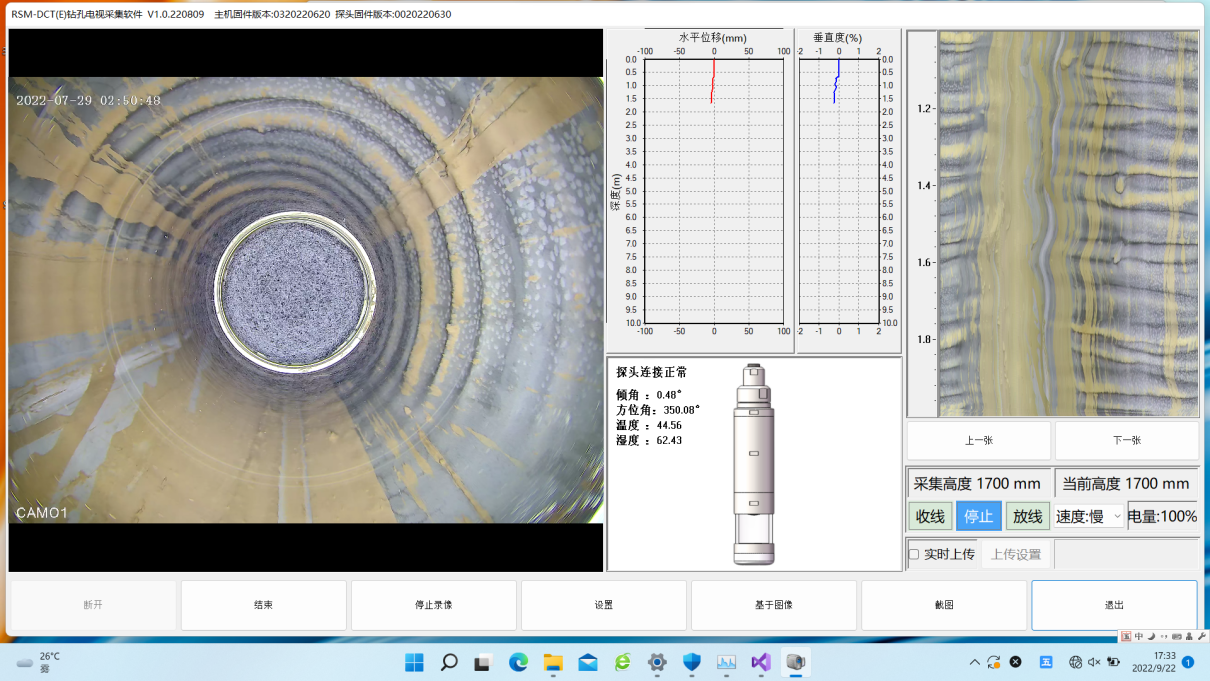This screenshot has width=1210, height=681.
Task: Click the speaker volume tray icon
Action: click(x=1094, y=662)
